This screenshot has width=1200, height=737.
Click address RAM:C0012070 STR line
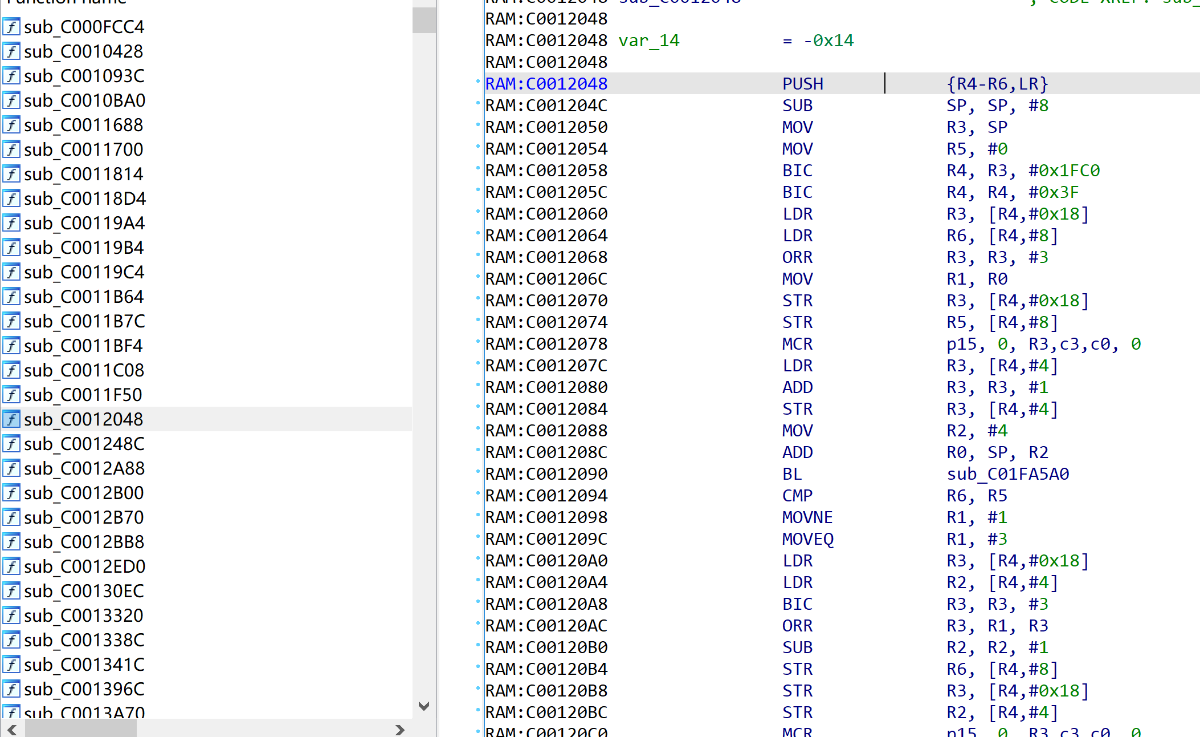(546, 301)
